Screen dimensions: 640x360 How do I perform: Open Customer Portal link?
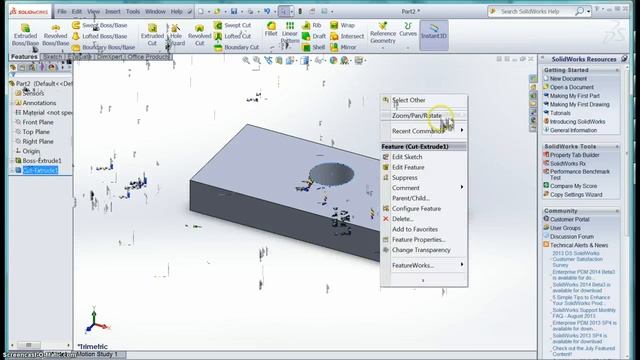coord(570,219)
